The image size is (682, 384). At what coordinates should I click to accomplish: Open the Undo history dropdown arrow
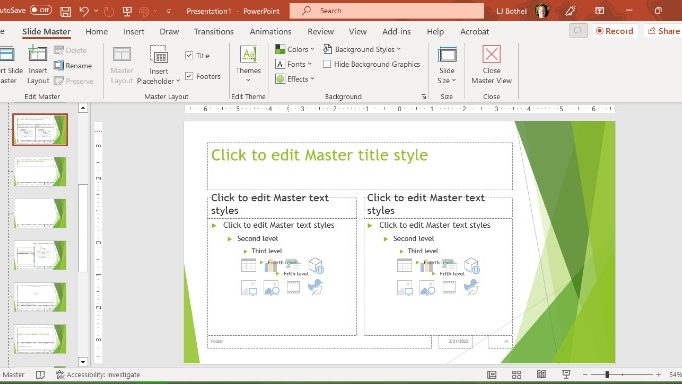coord(96,11)
